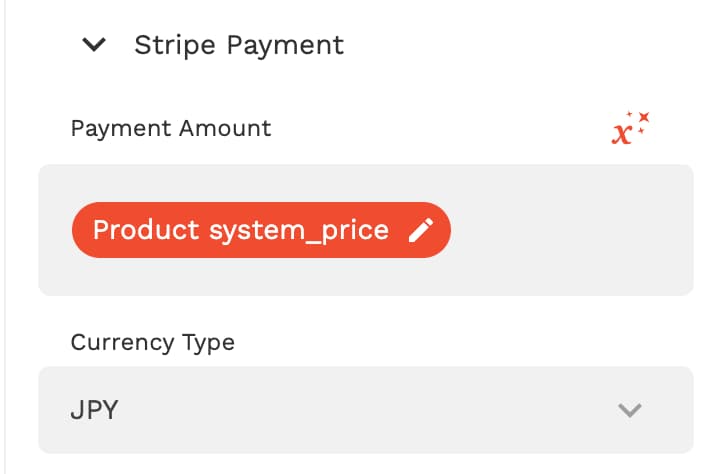Screen dimensions: 724x474
Task: Click the gray arrow in currency dropdown
Action: click(x=630, y=410)
